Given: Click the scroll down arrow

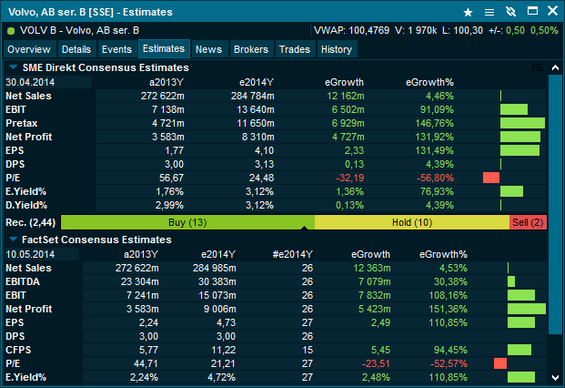Looking at the screenshot, I should click(x=555, y=378).
